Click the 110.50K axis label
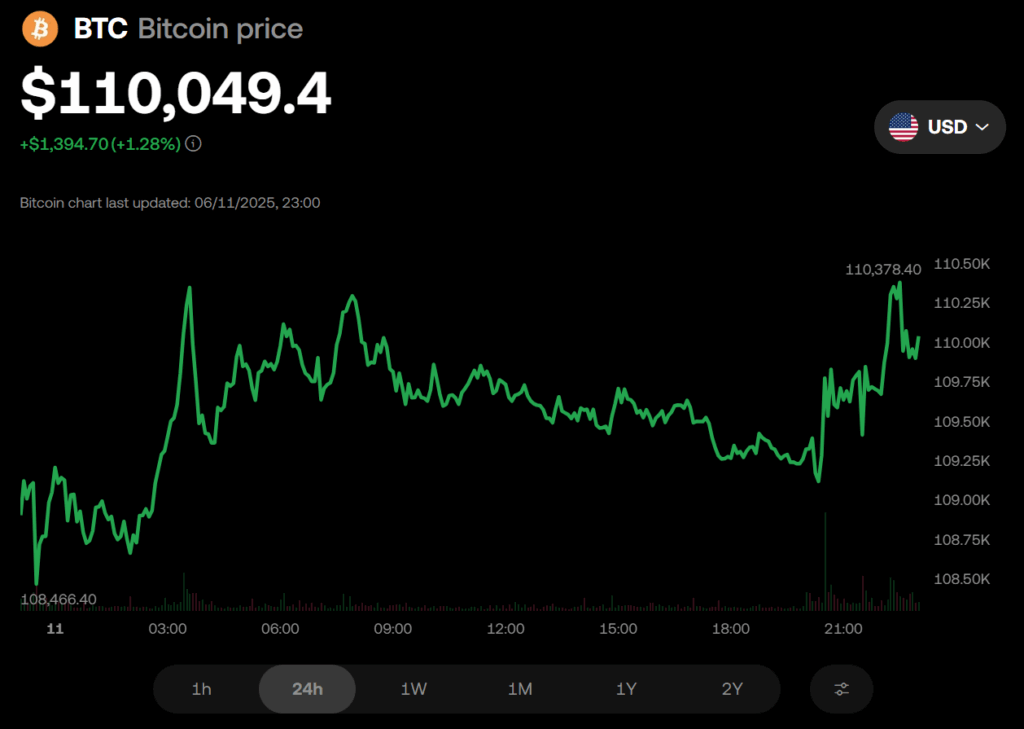Viewport: 1024px width, 729px height. pos(962,264)
